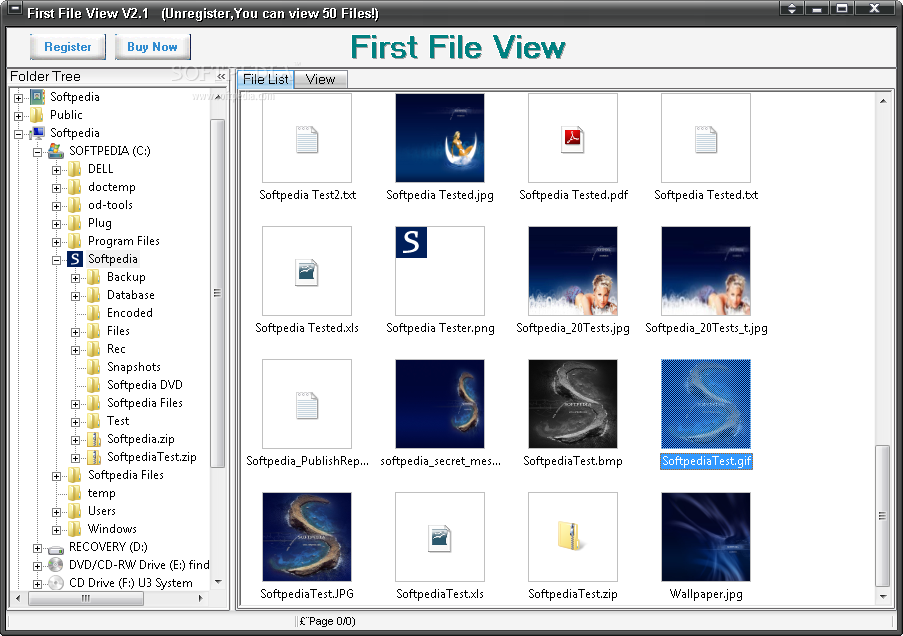The width and height of the screenshot is (903, 636).
Task: Click the title bar roll-up arrows button
Action: pos(792,8)
